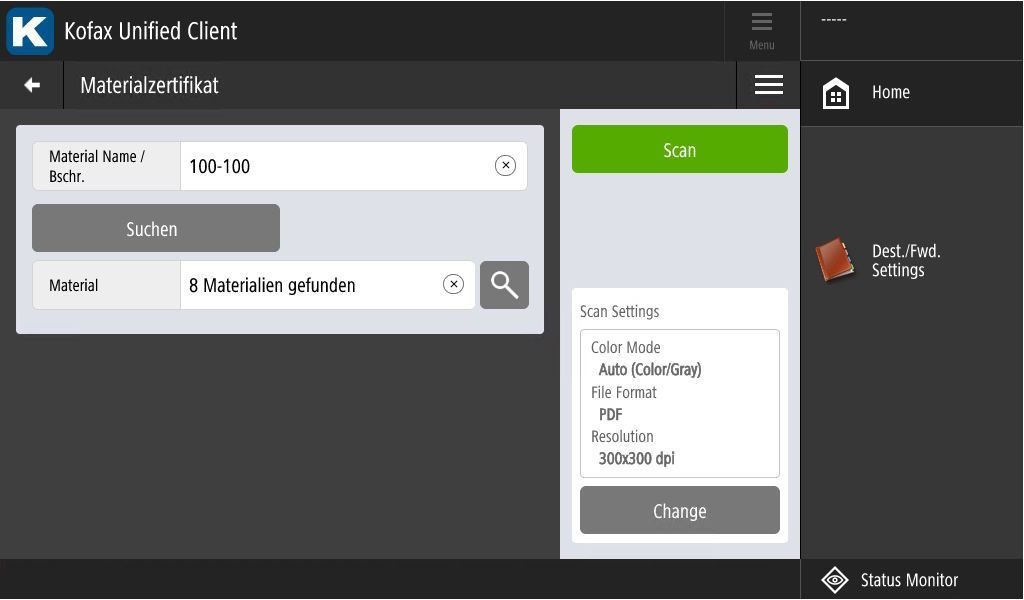Viewport: 1024px width, 600px height.
Task: Select the Resolution 300x300 dpi value
Action: (x=636, y=458)
